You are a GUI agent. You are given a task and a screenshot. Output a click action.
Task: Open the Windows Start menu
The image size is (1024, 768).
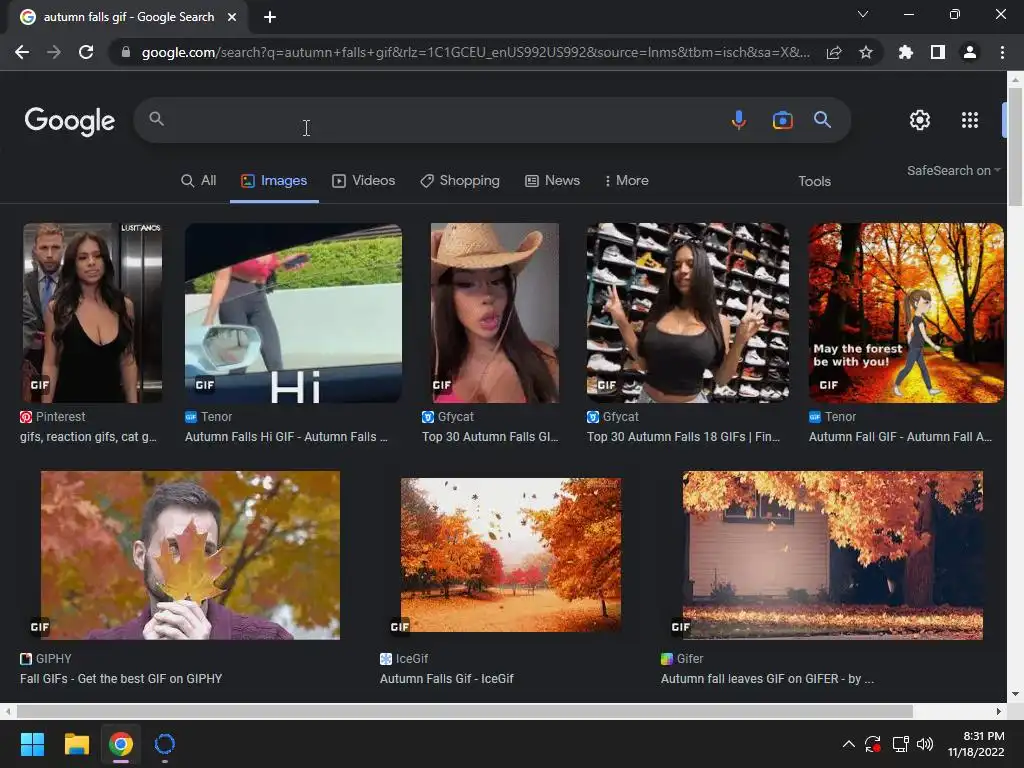pos(32,744)
